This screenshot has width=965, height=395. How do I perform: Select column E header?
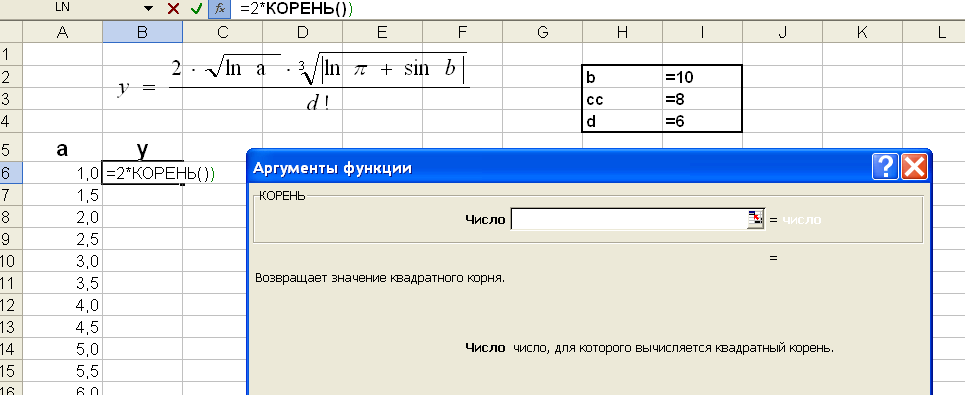coord(383,33)
